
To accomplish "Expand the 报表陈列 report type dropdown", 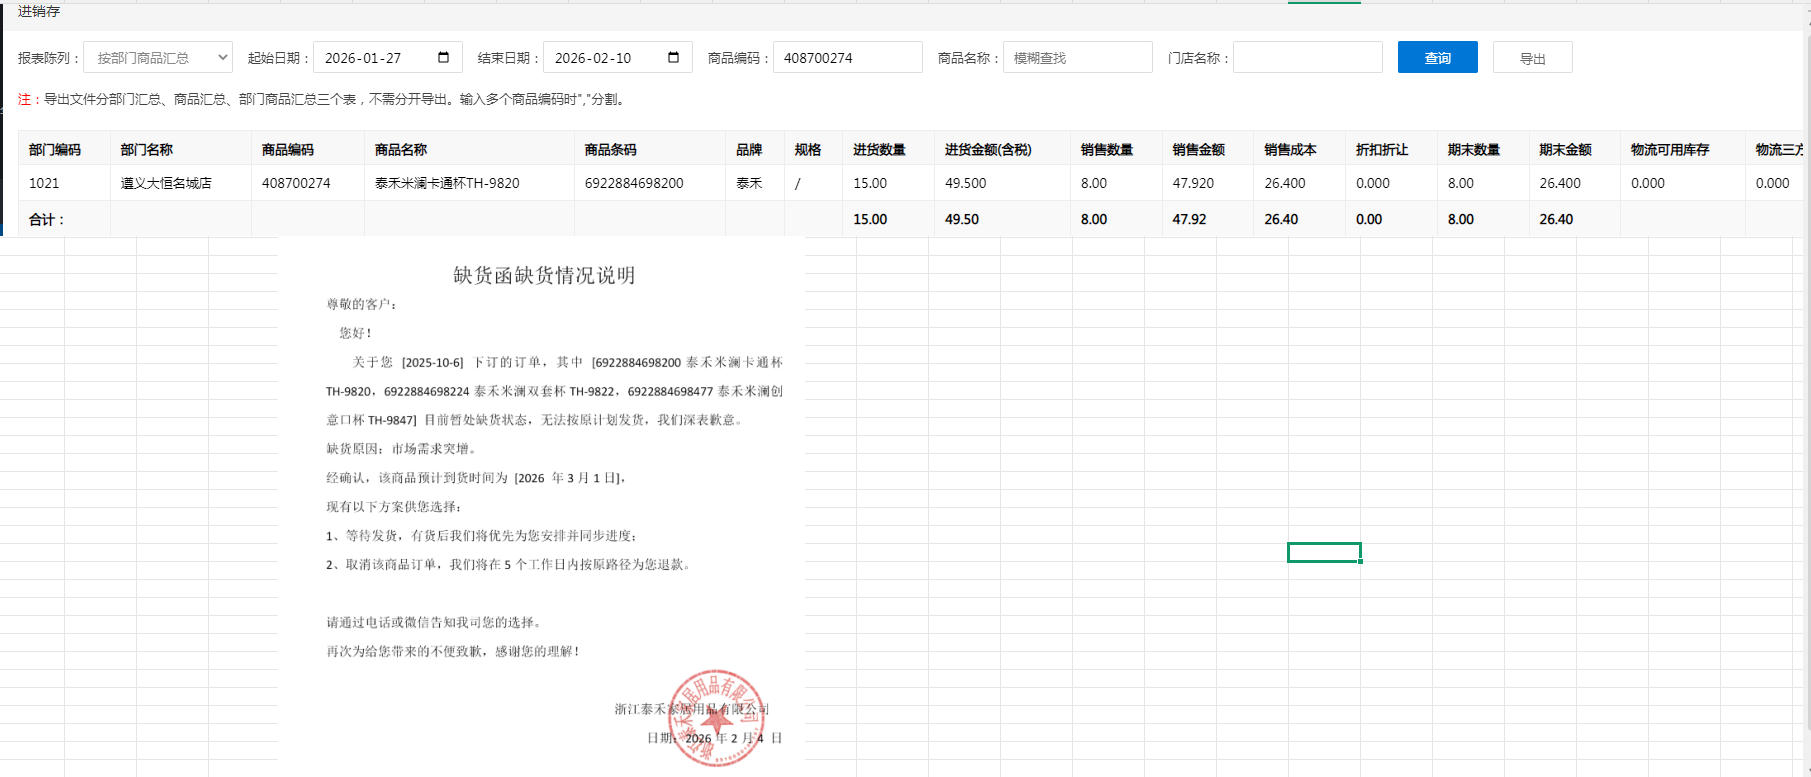I will coord(158,58).
